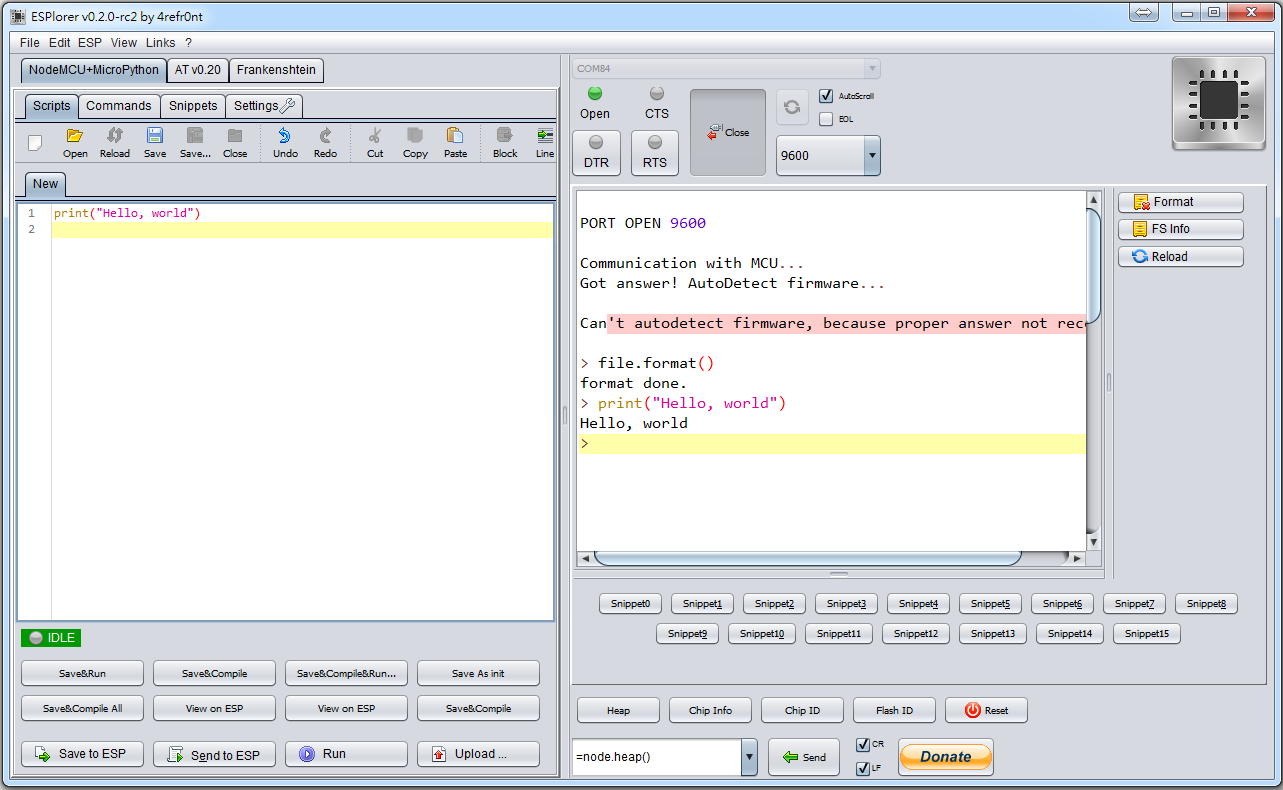Select the New file tab in the editor
1283x790 pixels.
[x=46, y=184]
